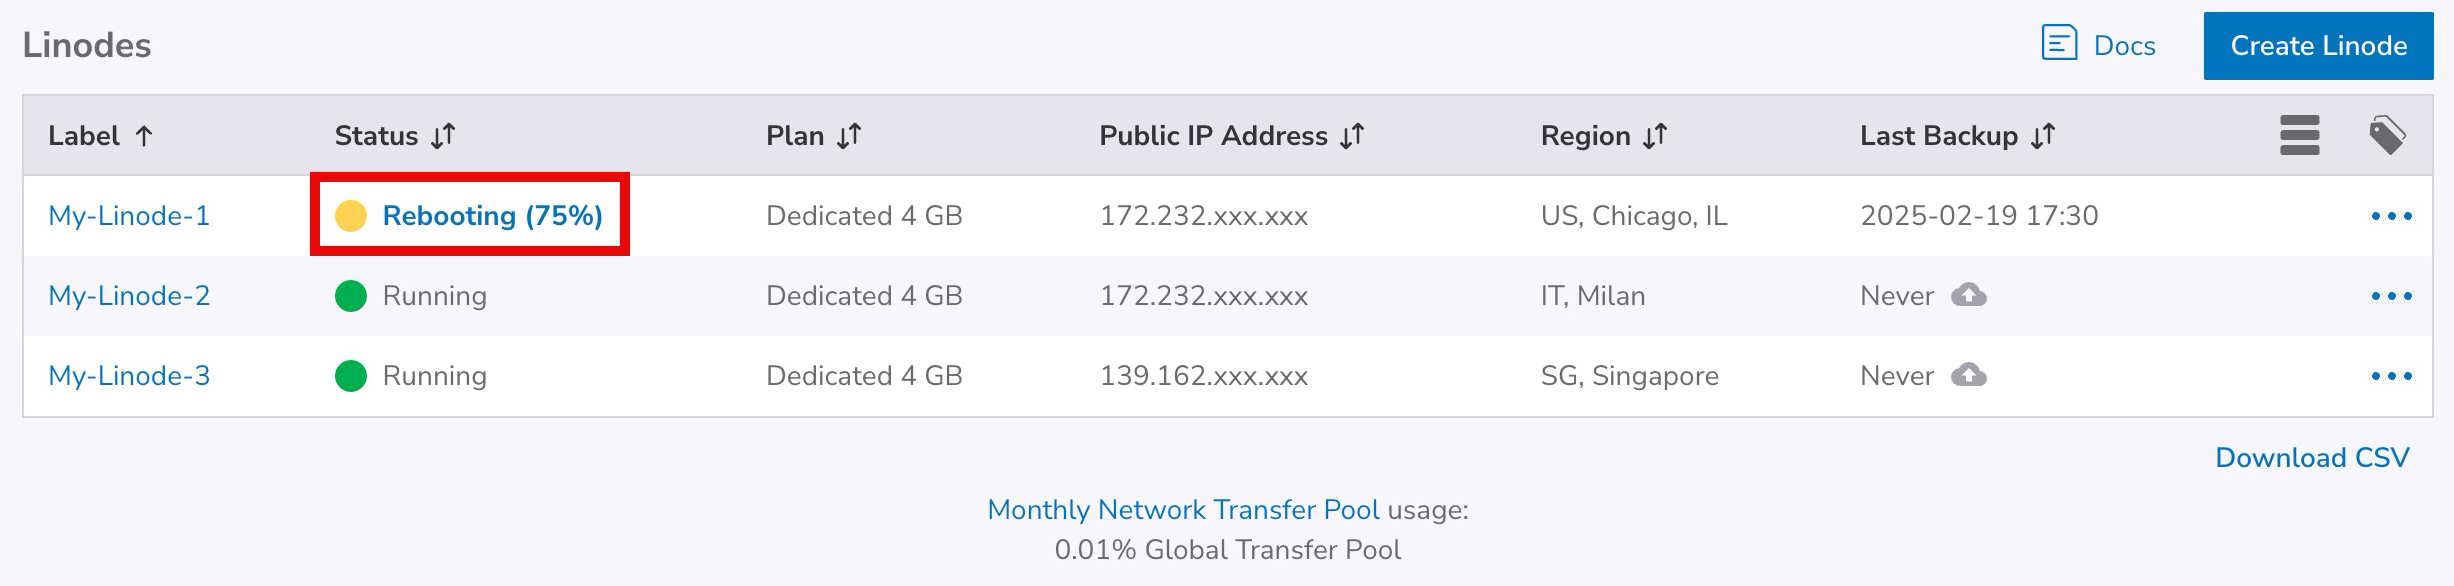Expand action menu for My-Linode-3
Image resolution: width=2454 pixels, height=586 pixels.
(x=2391, y=376)
